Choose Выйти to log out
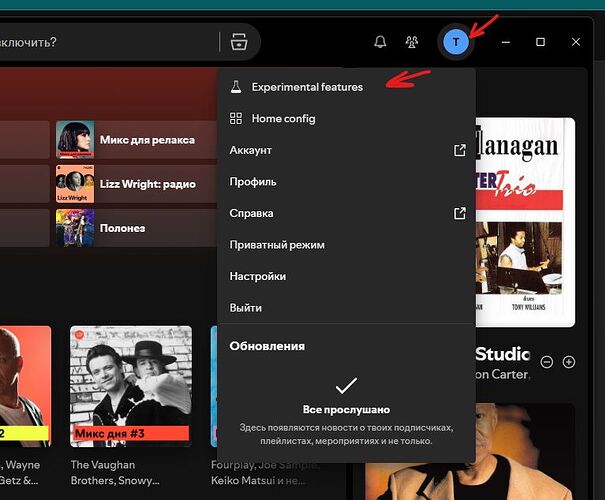 346,308
